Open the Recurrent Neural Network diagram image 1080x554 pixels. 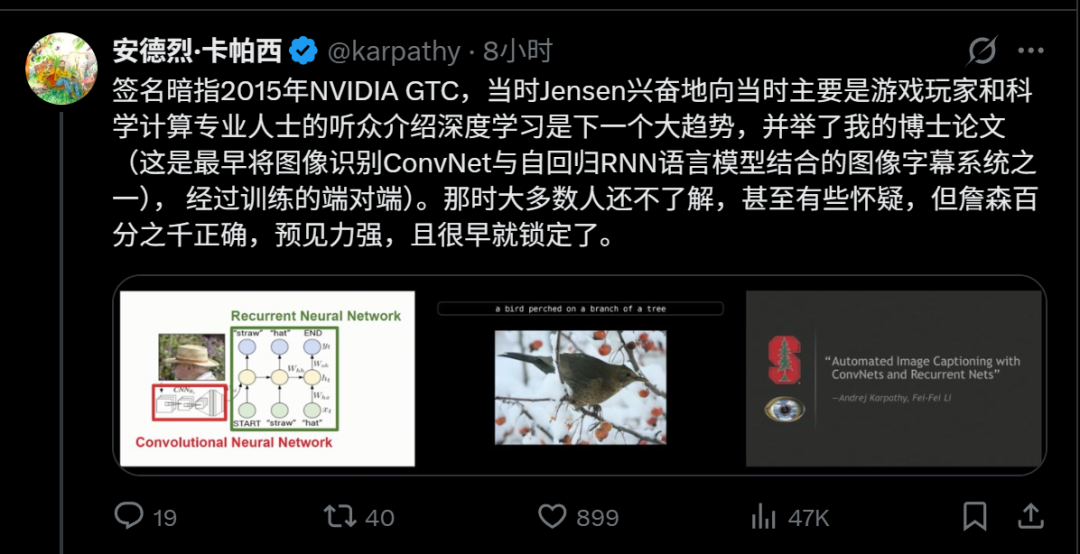click(267, 378)
